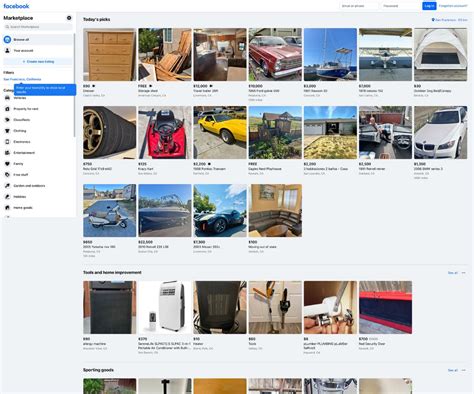The image size is (474, 394).
Task: Click the sidebar category scrollbar
Action: (74, 85)
